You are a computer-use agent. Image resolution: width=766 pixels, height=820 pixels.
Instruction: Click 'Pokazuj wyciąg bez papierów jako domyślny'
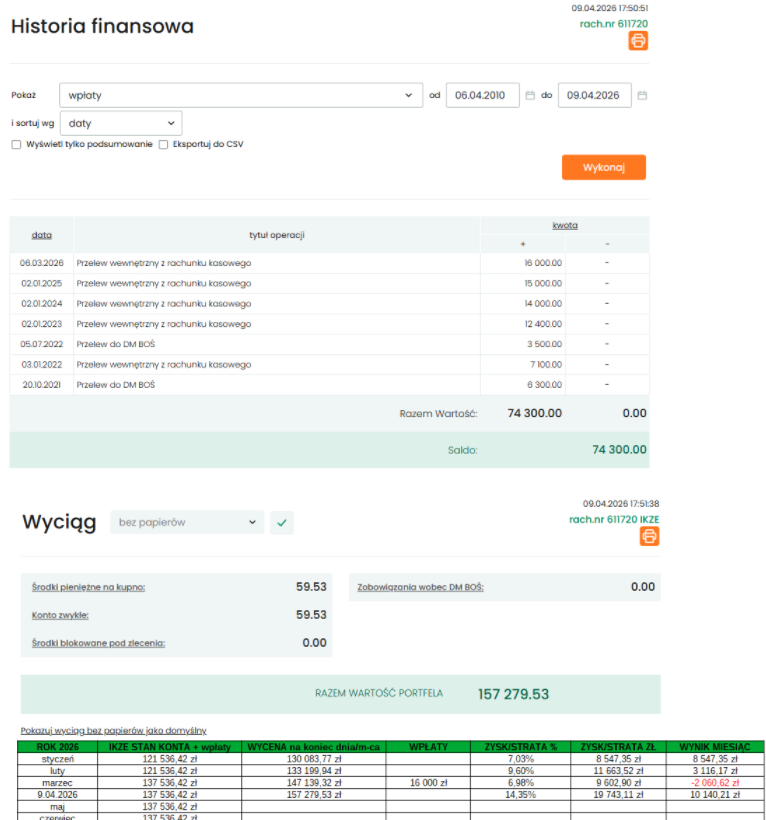click(113, 731)
